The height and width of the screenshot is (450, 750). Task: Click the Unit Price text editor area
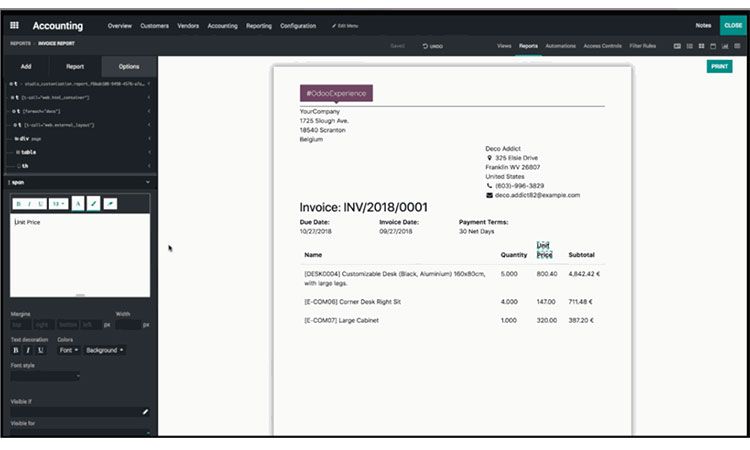tap(80, 255)
